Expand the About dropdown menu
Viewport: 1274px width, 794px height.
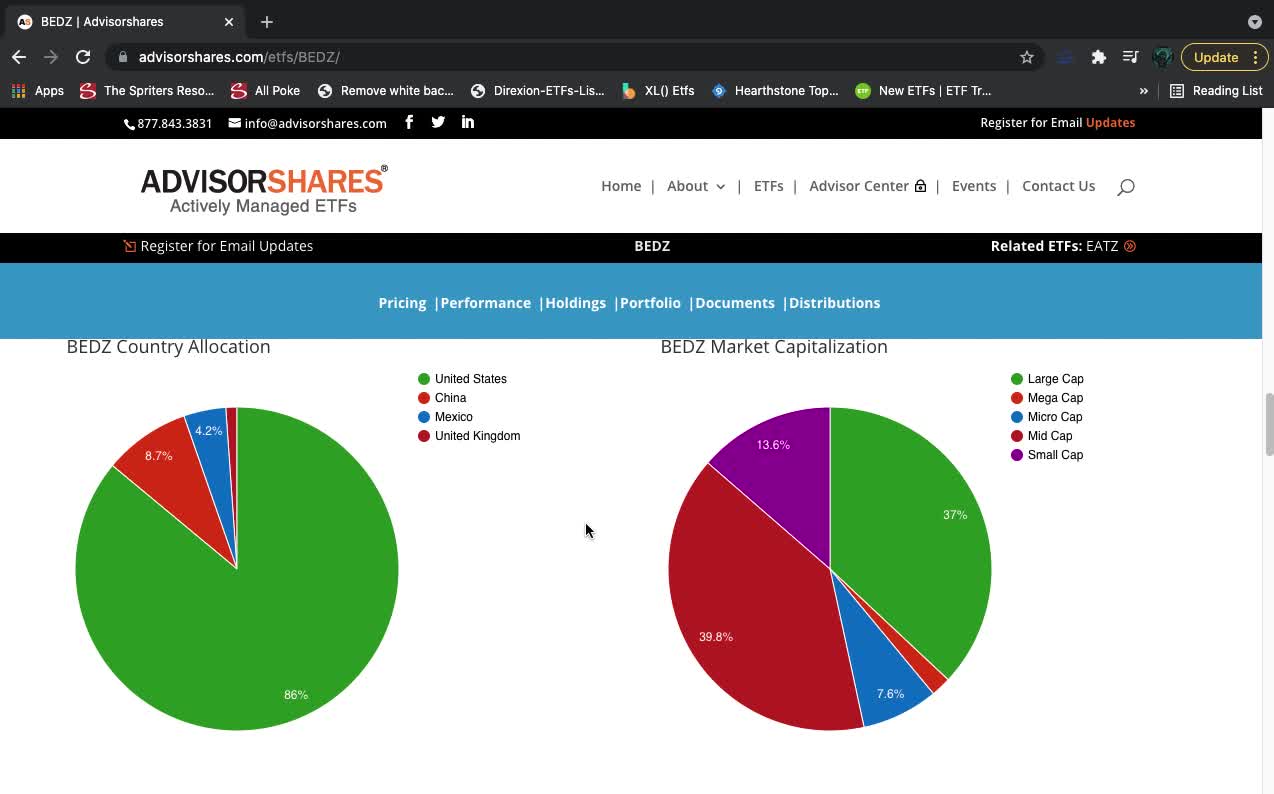[696, 186]
